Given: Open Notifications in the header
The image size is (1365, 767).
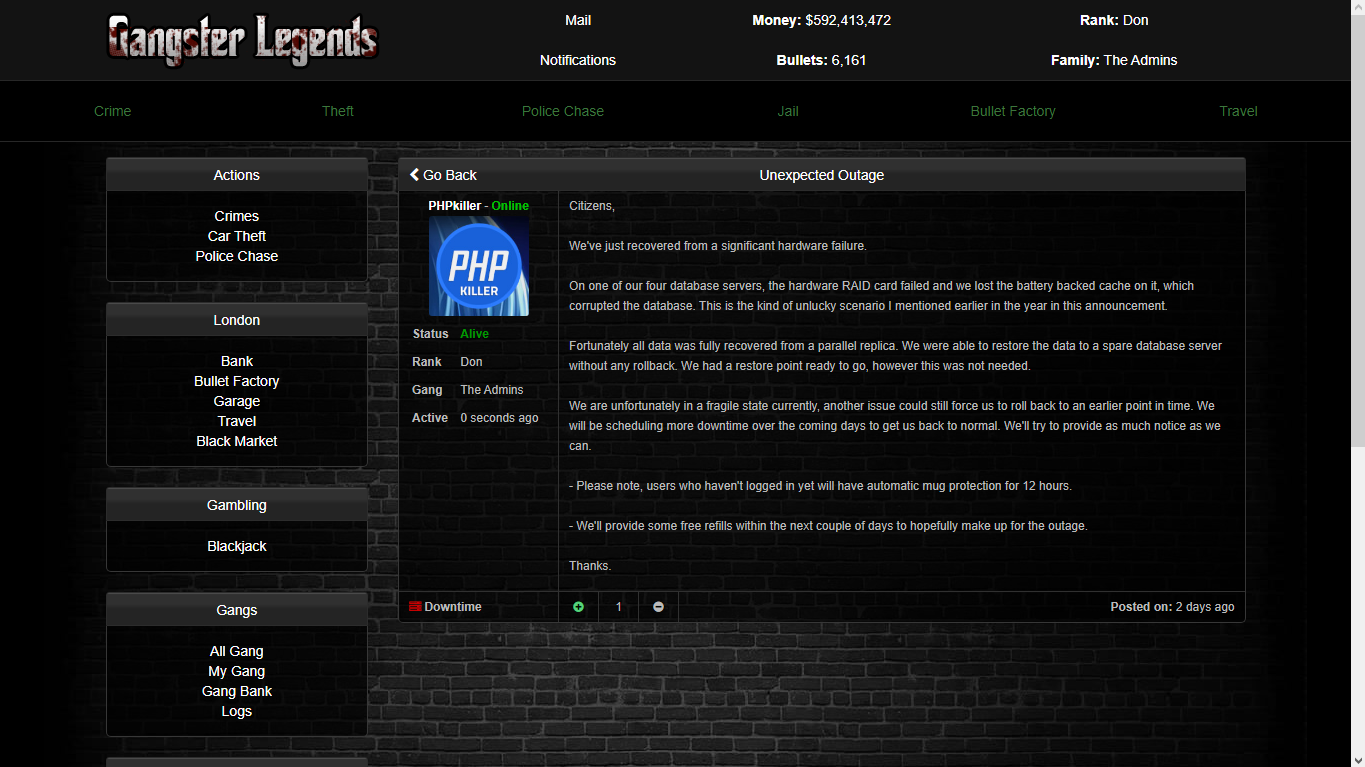Looking at the screenshot, I should [578, 60].
